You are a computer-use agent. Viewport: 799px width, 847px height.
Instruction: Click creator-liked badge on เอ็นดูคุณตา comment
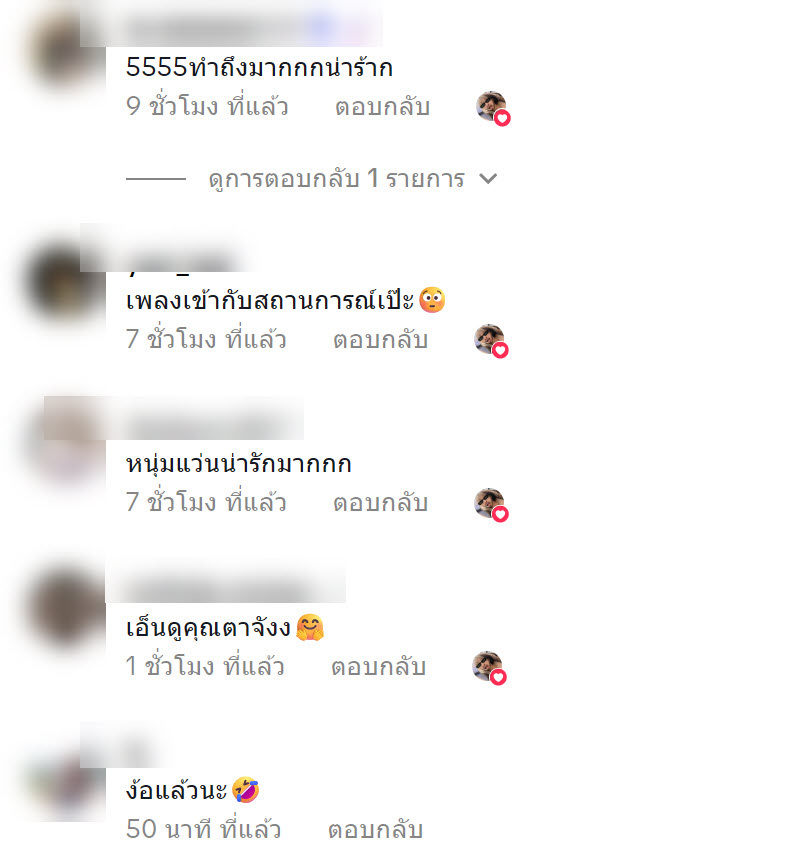coord(489,668)
